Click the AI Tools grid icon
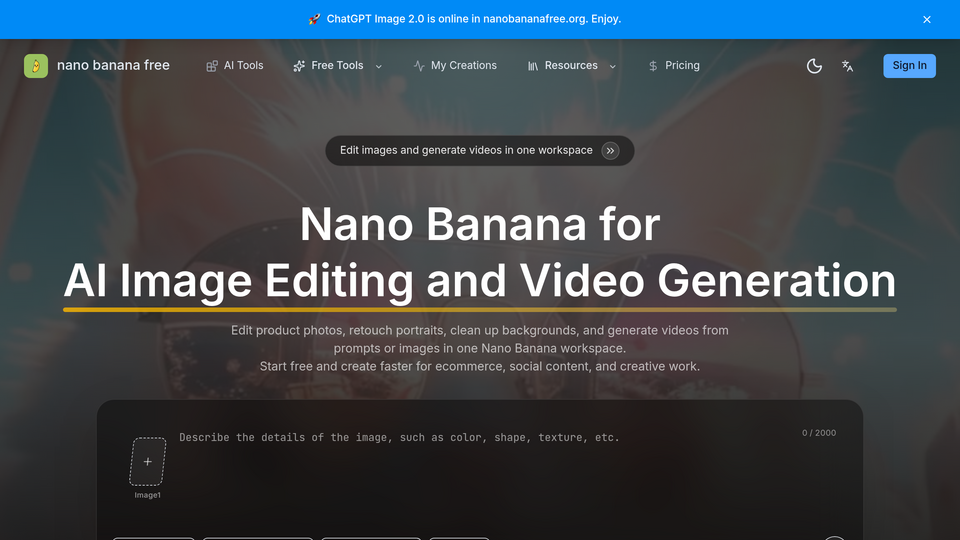Image resolution: width=960 pixels, height=540 pixels. click(x=212, y=66)
